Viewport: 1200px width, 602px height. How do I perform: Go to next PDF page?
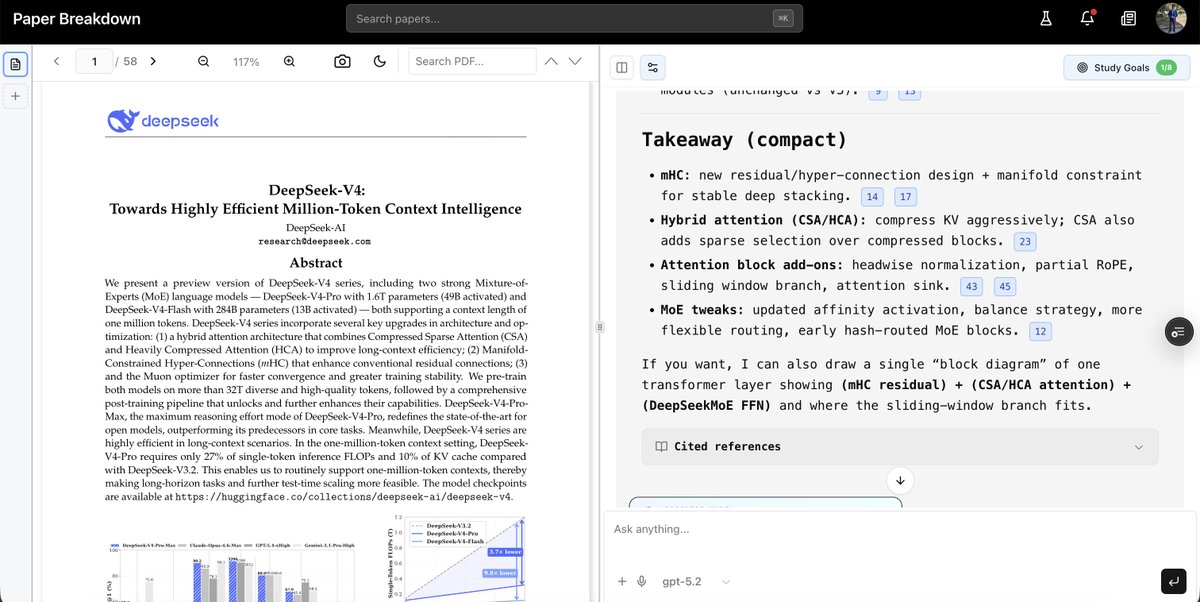point(153,61)
